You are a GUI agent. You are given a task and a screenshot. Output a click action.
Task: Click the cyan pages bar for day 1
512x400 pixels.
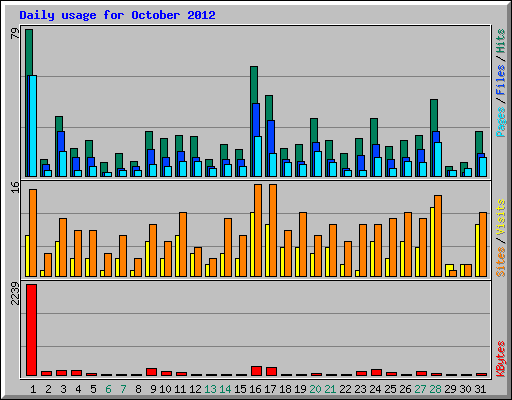pos(33,126)
